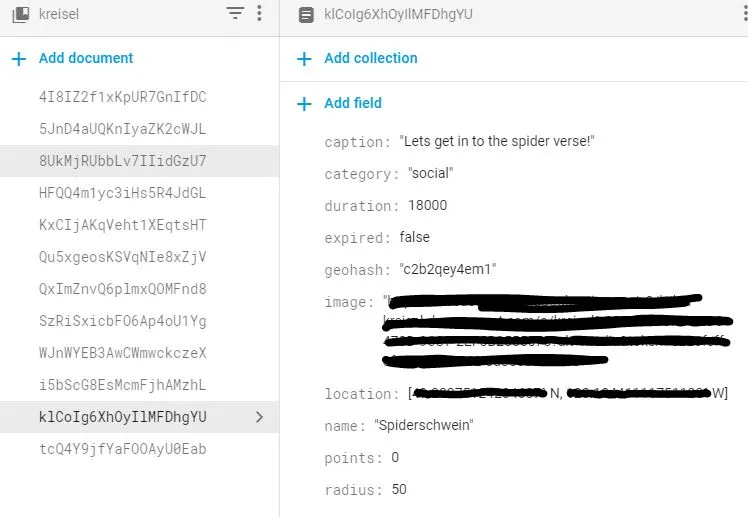Screen dimensions: 748x517
Task: Select document tcQ4Y9jfYaFOOAyU0Eab
Action: point(122,449)
